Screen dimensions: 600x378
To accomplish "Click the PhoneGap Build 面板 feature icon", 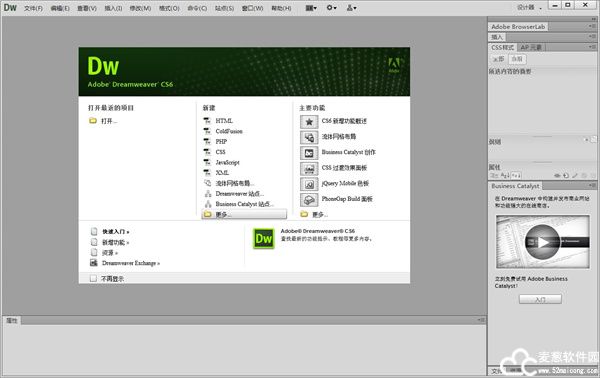I will click(x=309, y=200).
